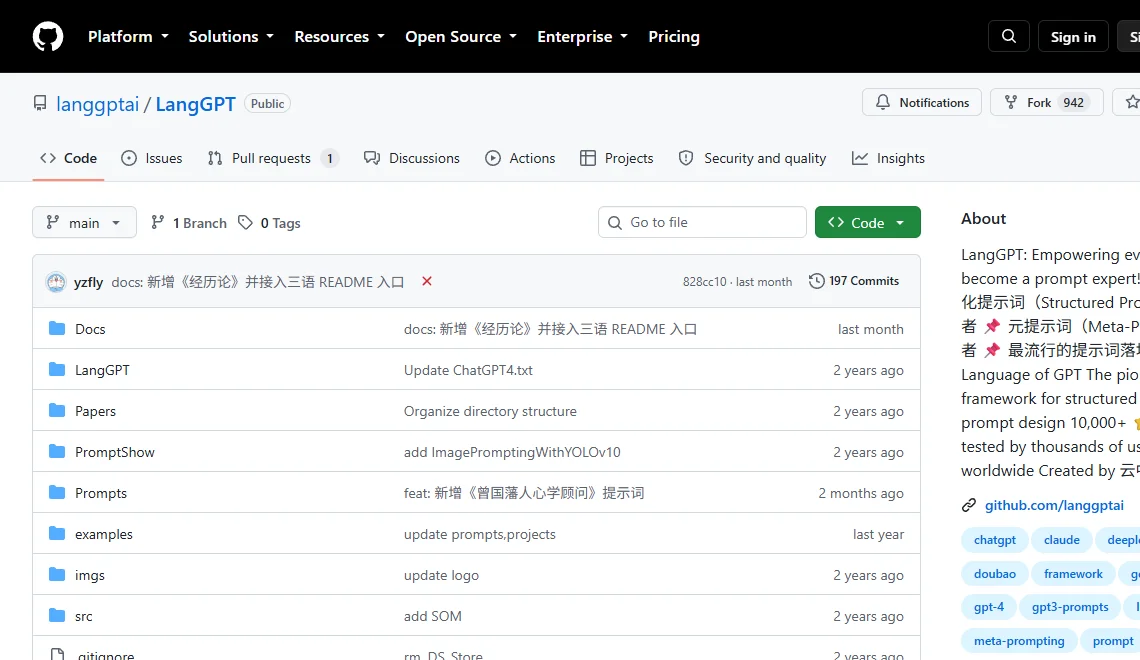
Task: Click the examples folder icon
Action: (x=57, y=534)
